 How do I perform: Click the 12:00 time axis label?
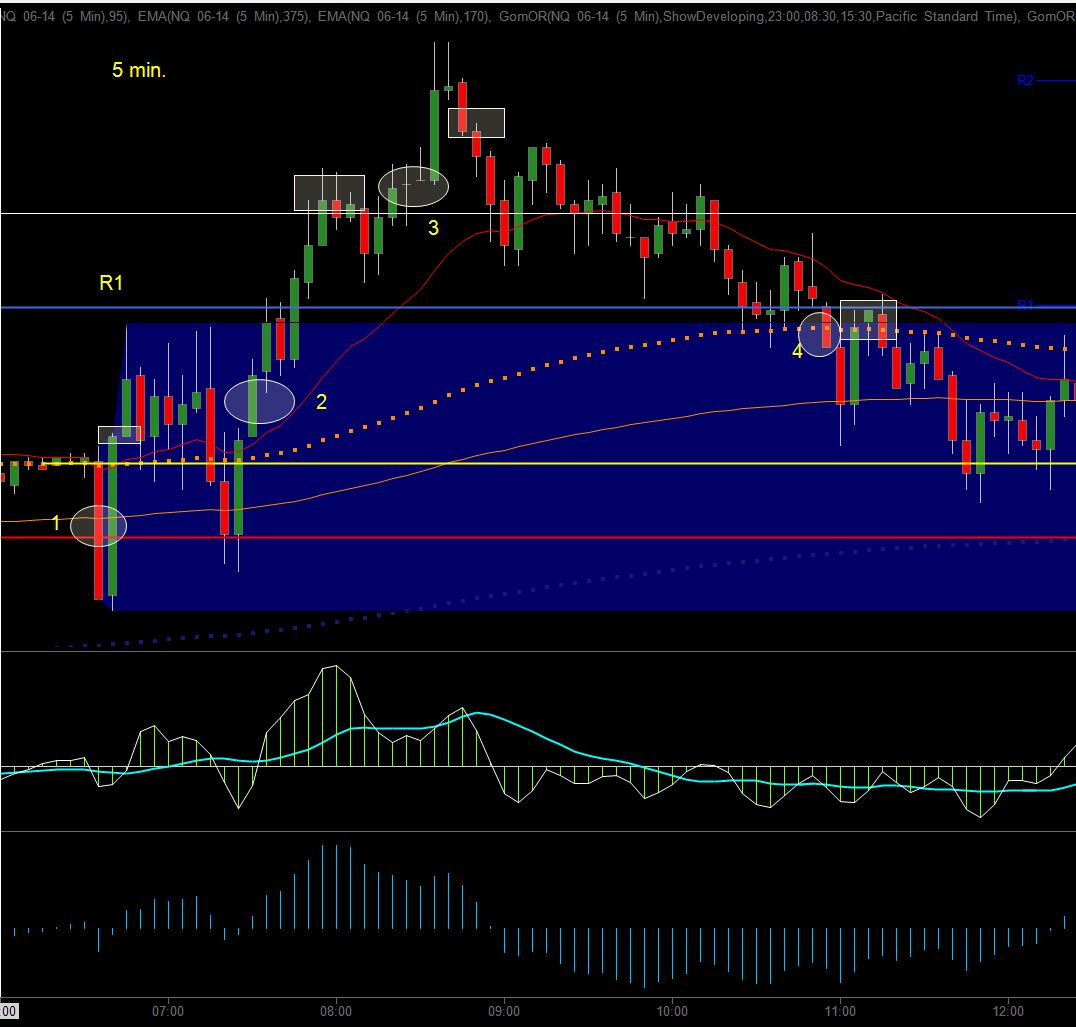1008,1011
